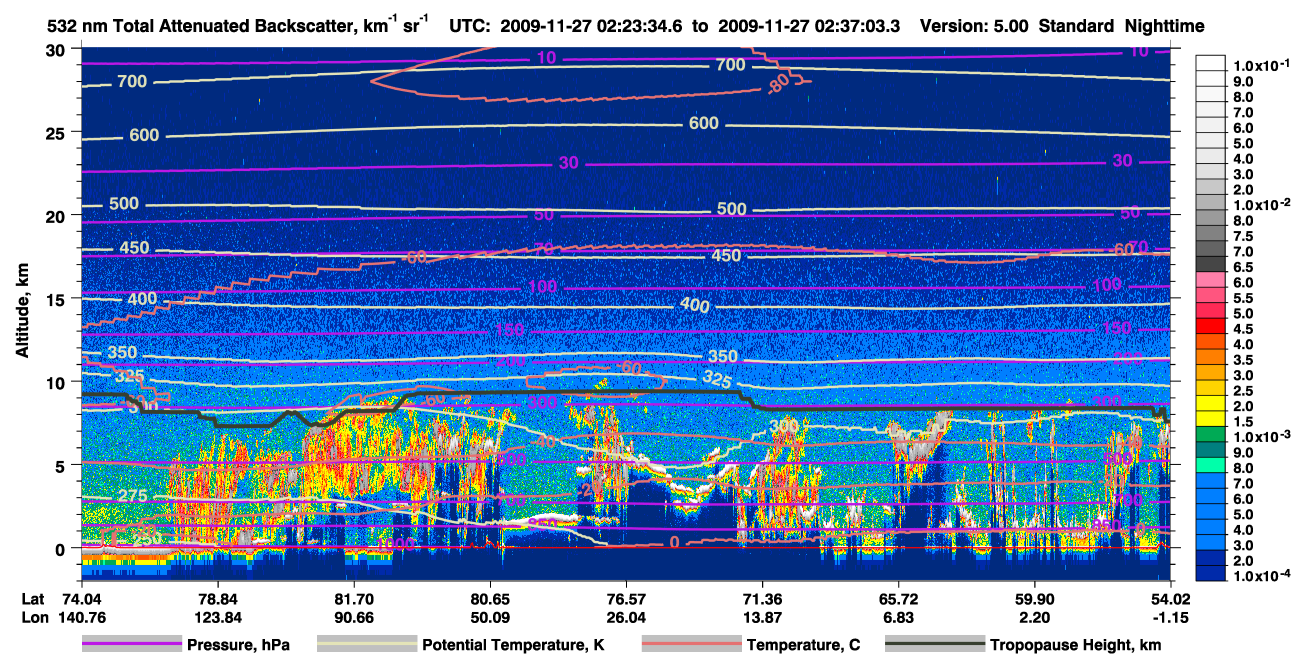Click the altitude axis tick label 20
Image resolution: width=1300 pixels, height=667 pixels.
click(x=57, y=216)
